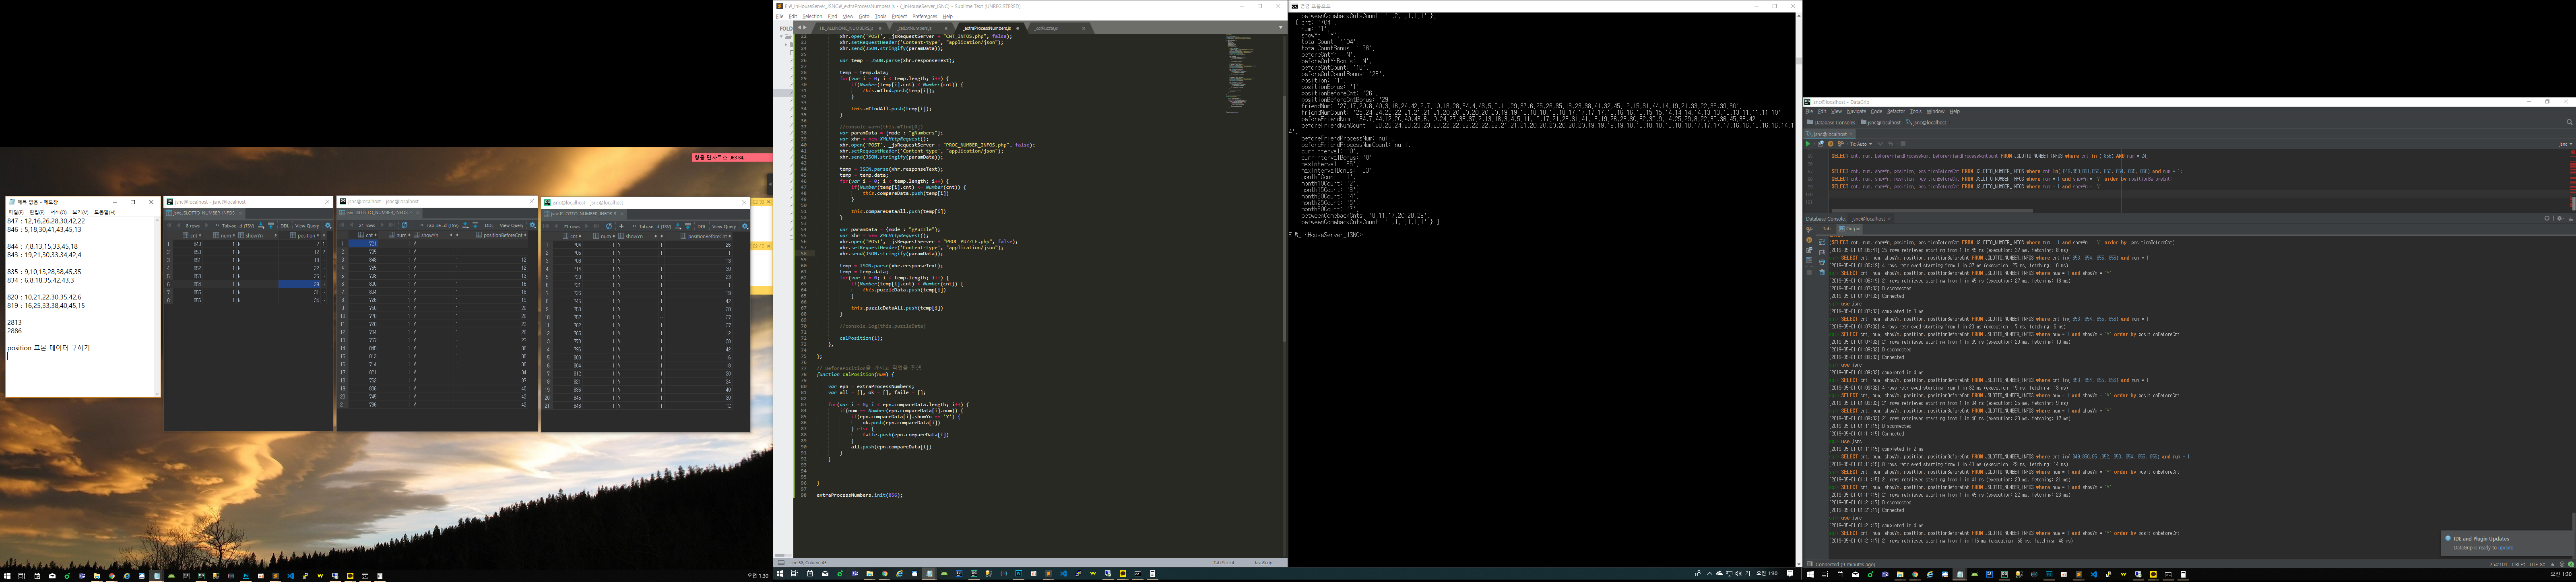The width and height of the screenshot is (2576, 582).
Task: Click the clear output trash icon in console
Action: 1822,273
